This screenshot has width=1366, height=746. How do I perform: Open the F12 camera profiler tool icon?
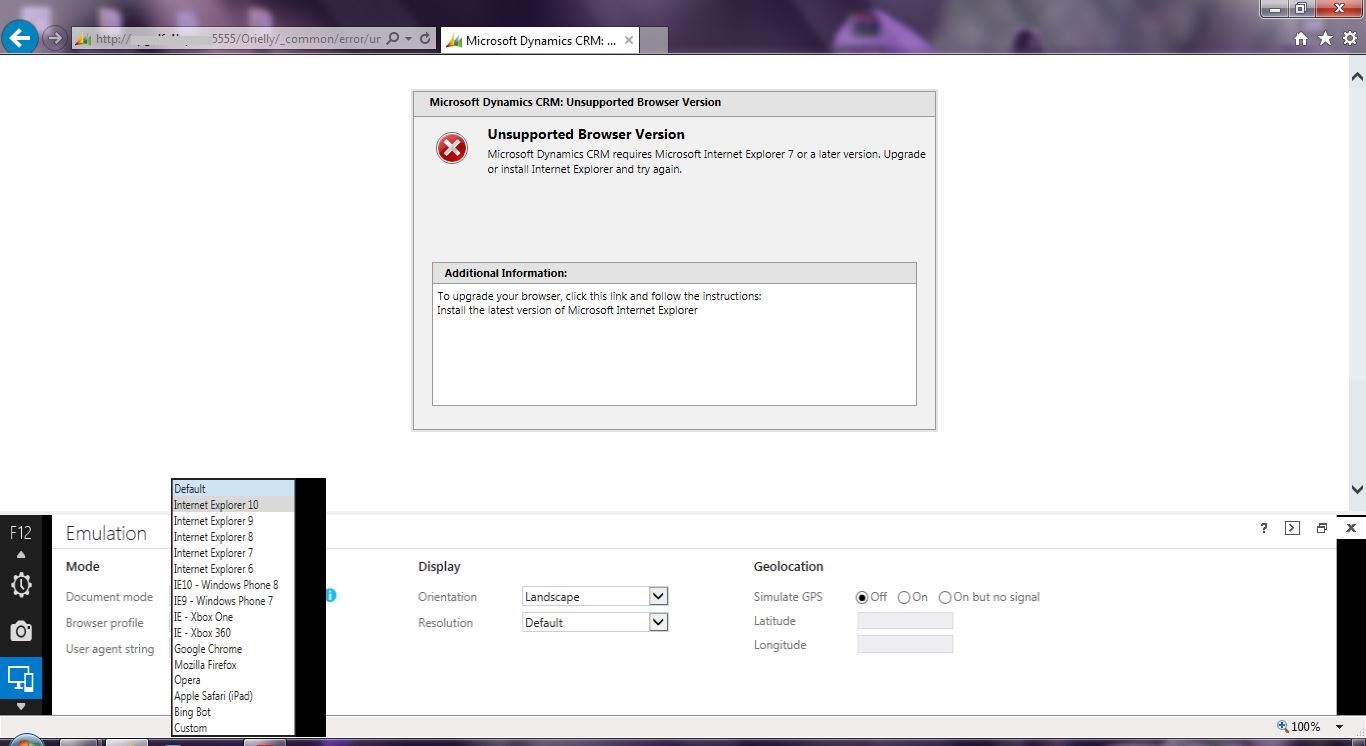tap(21, 631)
